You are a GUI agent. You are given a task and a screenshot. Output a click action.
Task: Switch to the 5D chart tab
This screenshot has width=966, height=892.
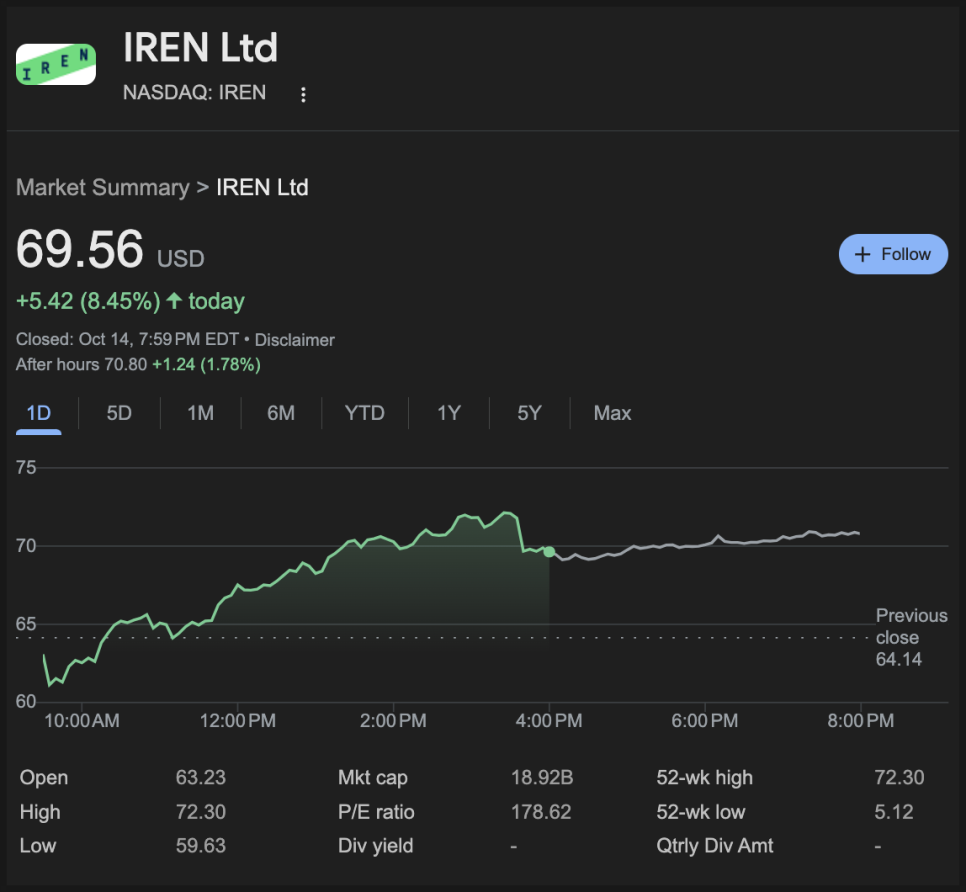119,413
